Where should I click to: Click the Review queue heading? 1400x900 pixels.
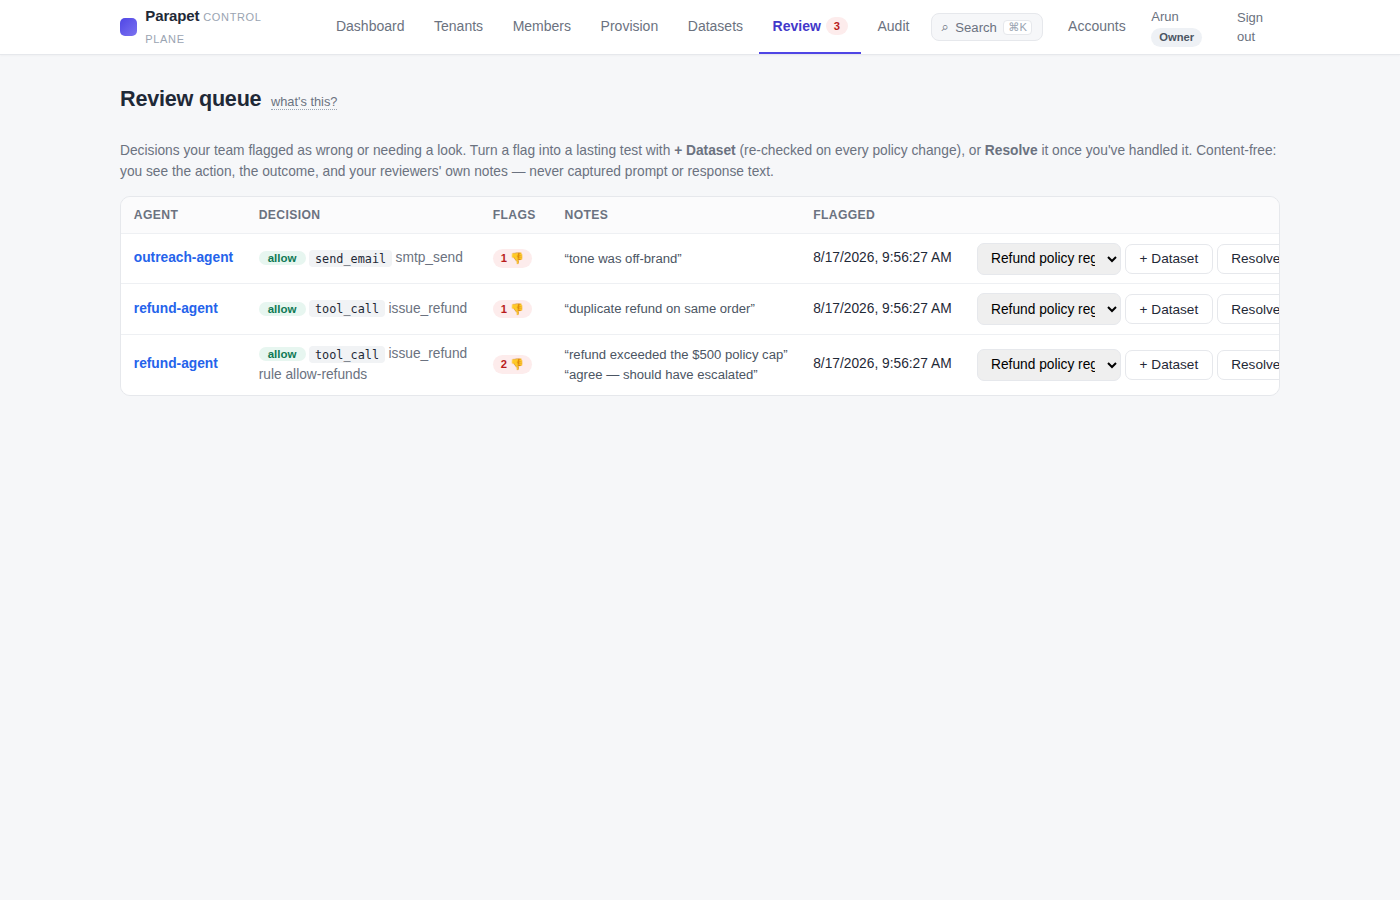pos(191,99)
